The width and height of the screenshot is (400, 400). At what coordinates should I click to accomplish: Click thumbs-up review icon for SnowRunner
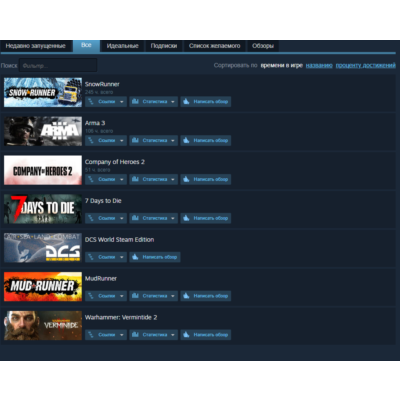pos(186,102)
